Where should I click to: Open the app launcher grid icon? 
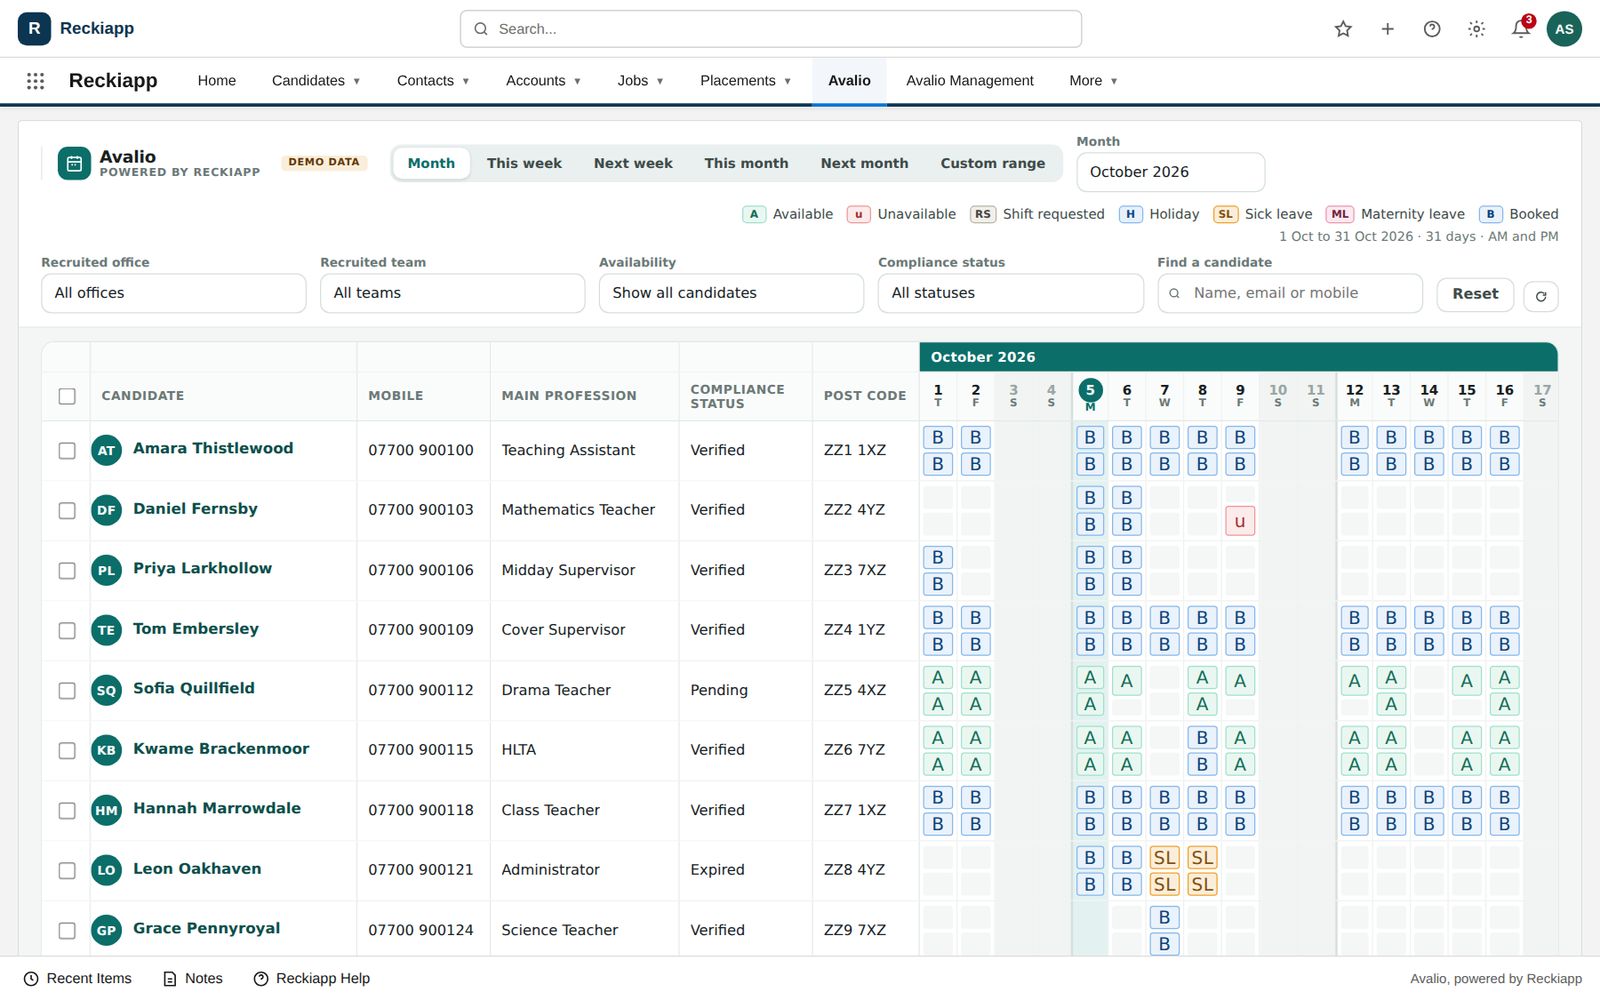click(x=35, y=81)
